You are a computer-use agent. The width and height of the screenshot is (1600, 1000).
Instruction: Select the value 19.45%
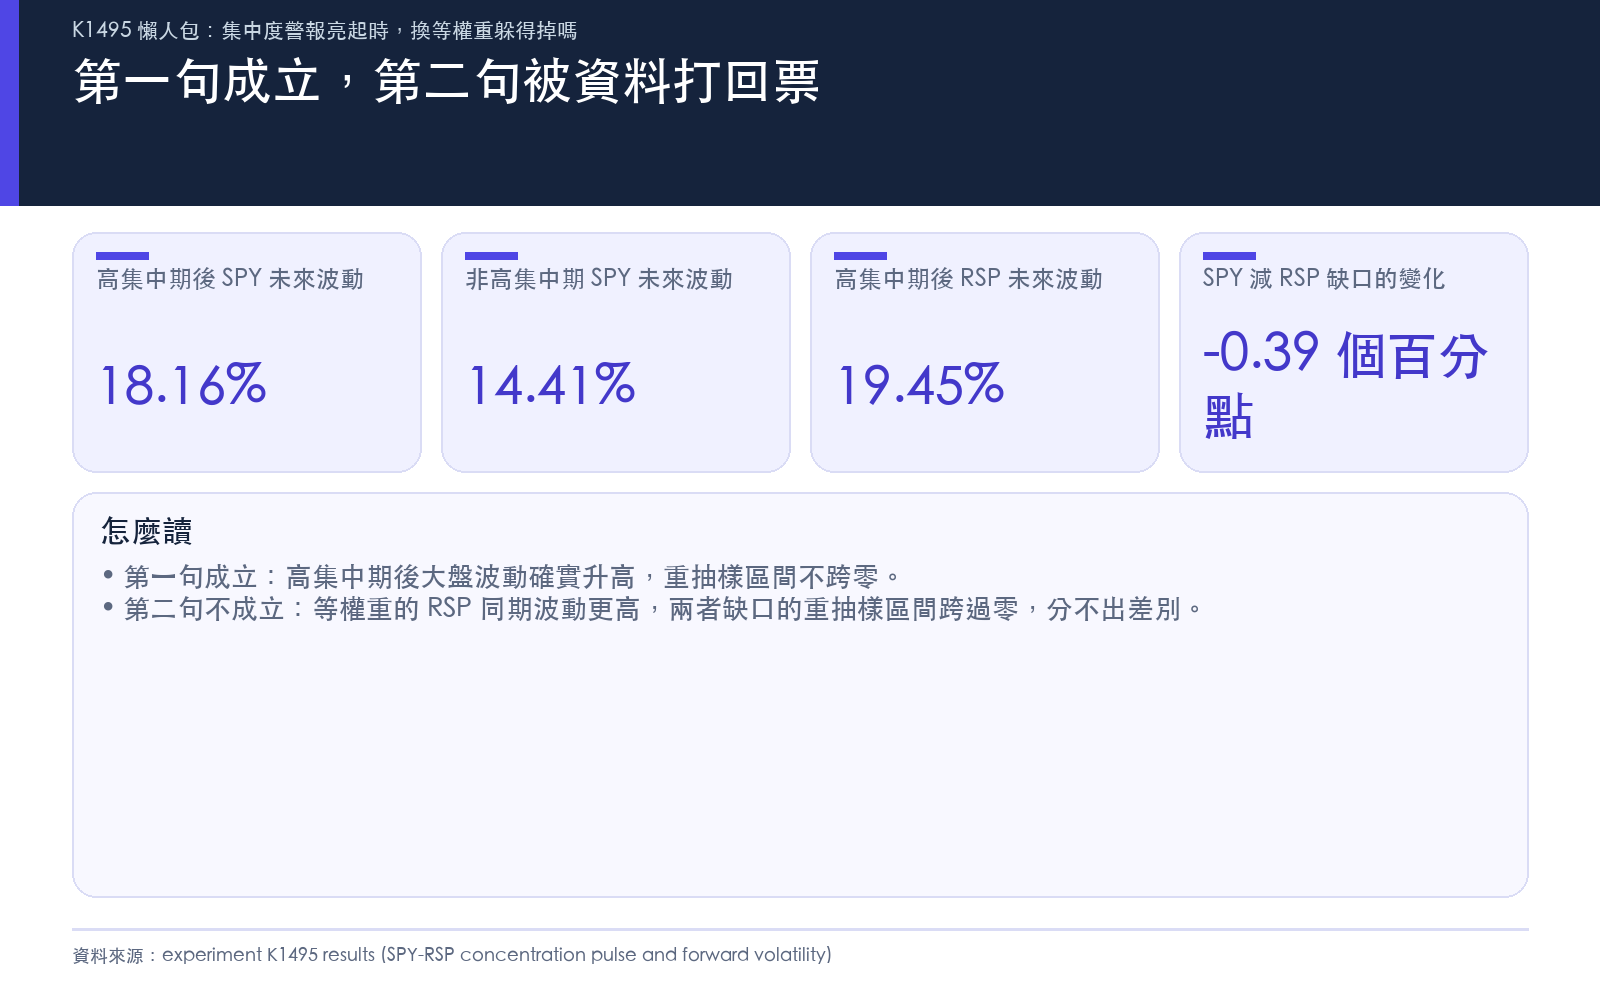[x=921, y=385]
